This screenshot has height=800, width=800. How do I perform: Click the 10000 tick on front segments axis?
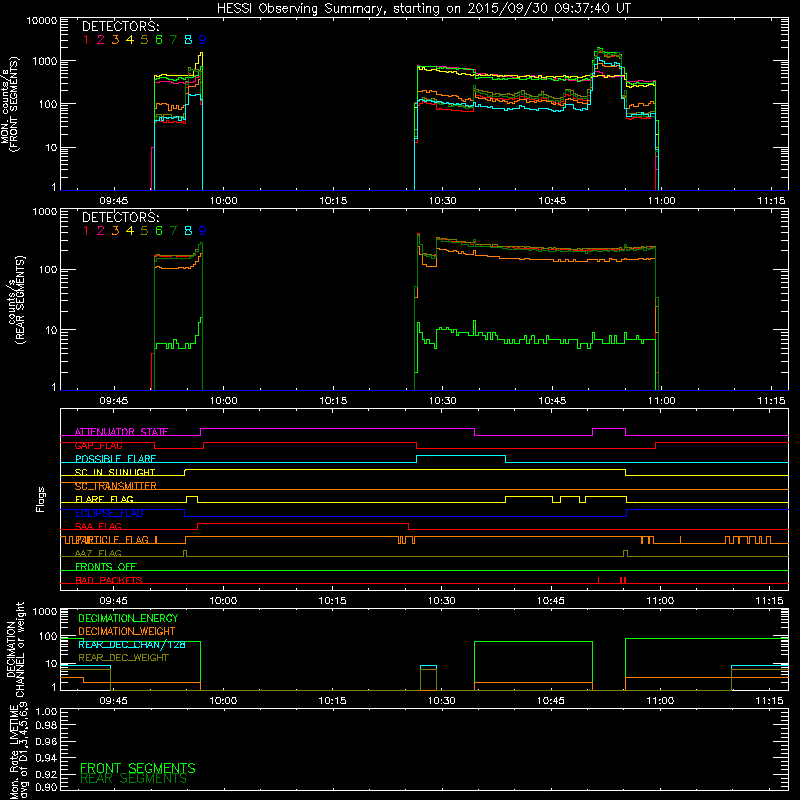[42, 21]
